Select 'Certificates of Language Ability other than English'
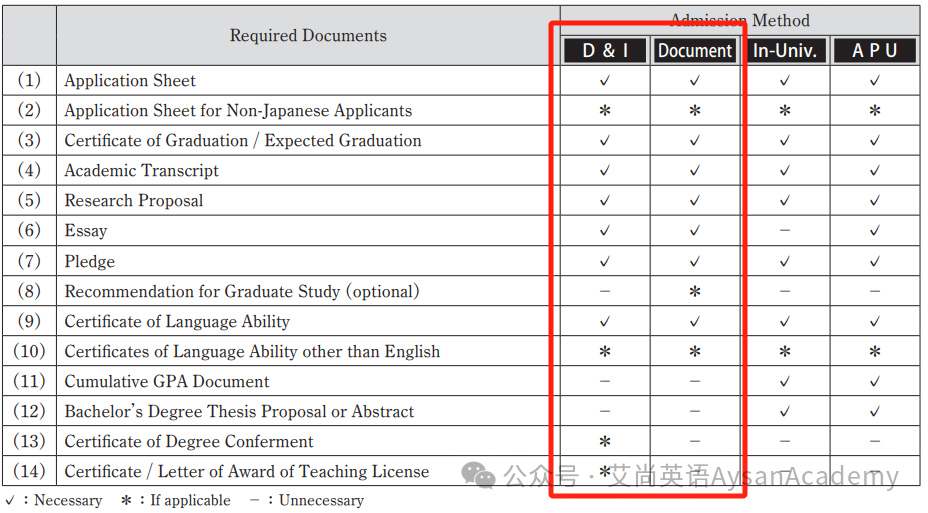The width and height of the screenshot is (928, 513). (252, 351)
